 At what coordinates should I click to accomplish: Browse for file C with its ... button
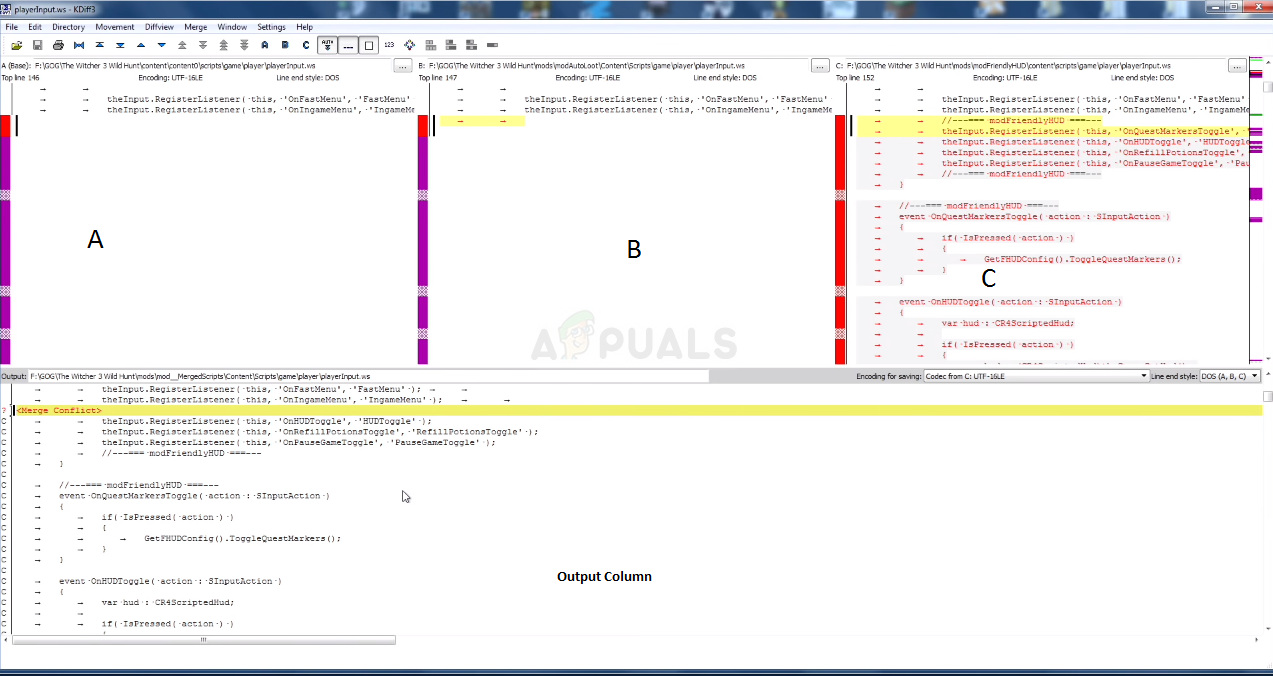pyautogui.click(x=1236, y=66)
